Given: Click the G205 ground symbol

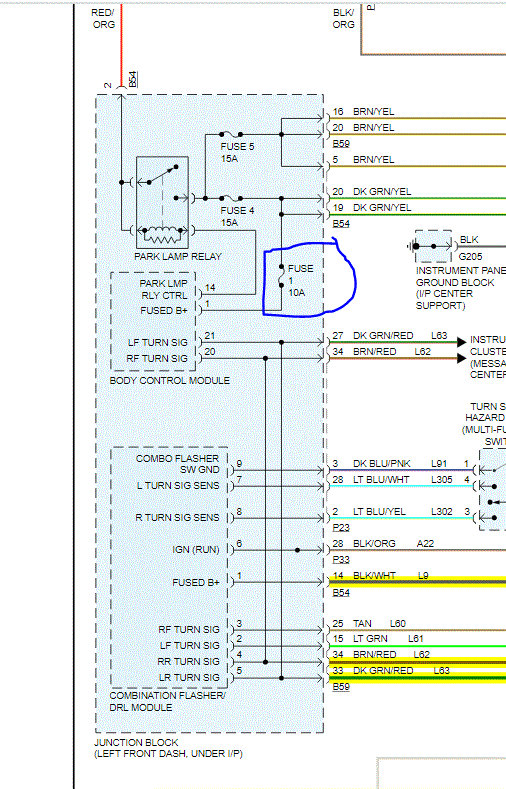Looking at the screenshot, I should click(414, 247).
